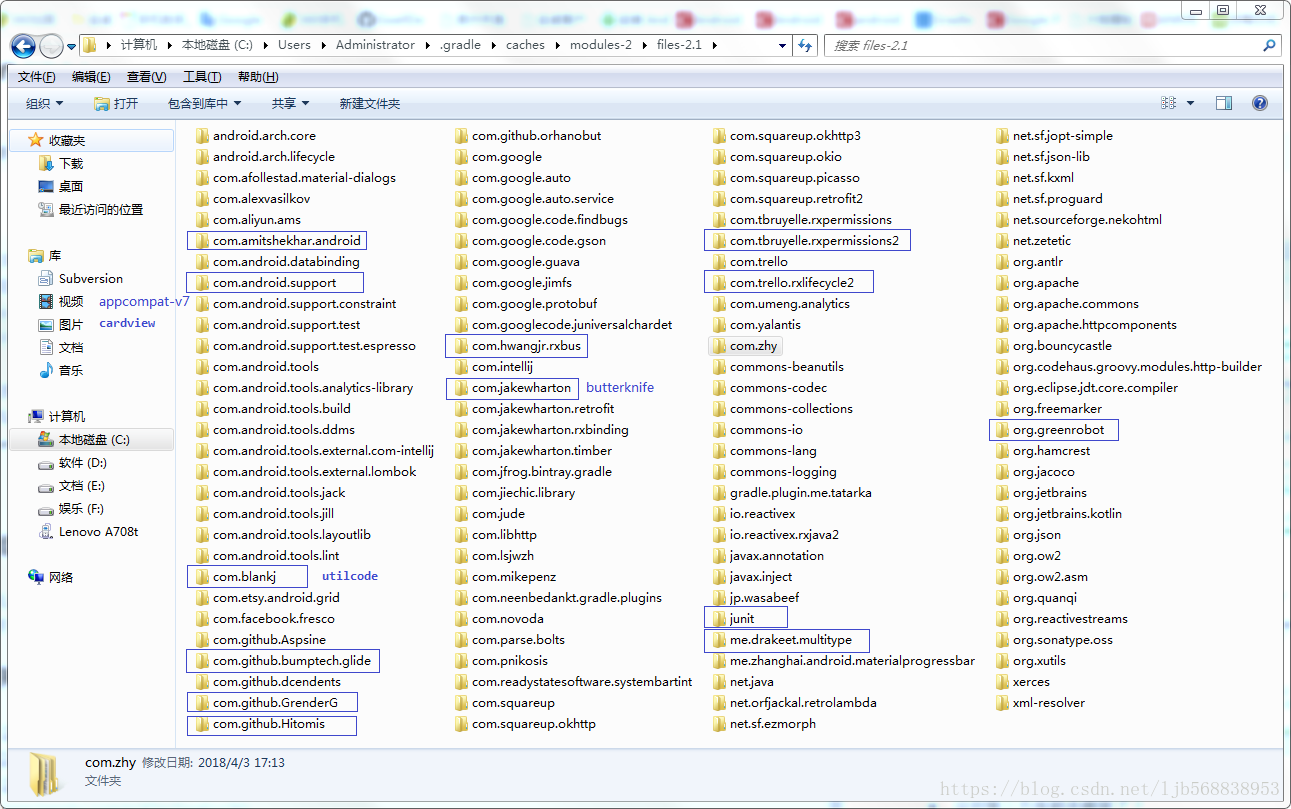1291x809 pixels.
Task: Click Users in address breadcrumb
Action: coord(294,45)
